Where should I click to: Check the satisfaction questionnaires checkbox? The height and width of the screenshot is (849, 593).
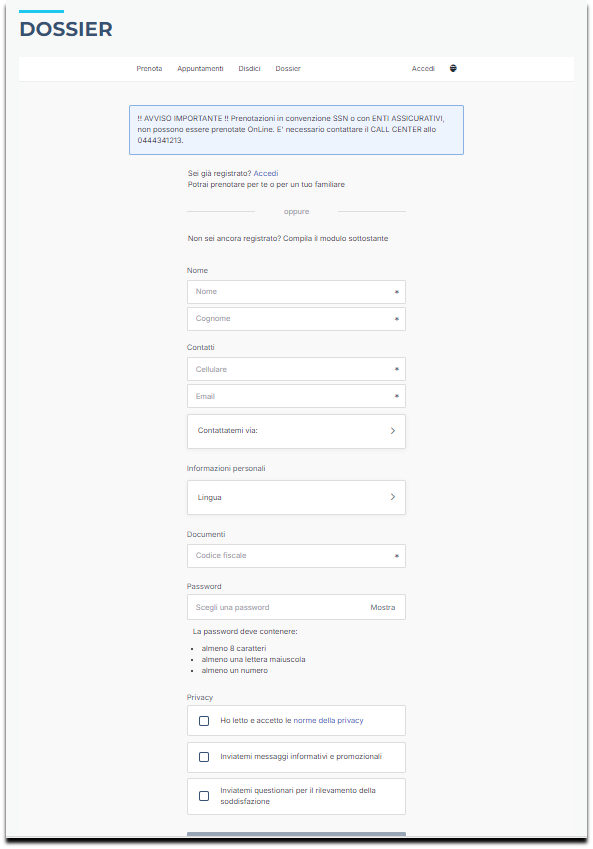(x=204, y=796)
